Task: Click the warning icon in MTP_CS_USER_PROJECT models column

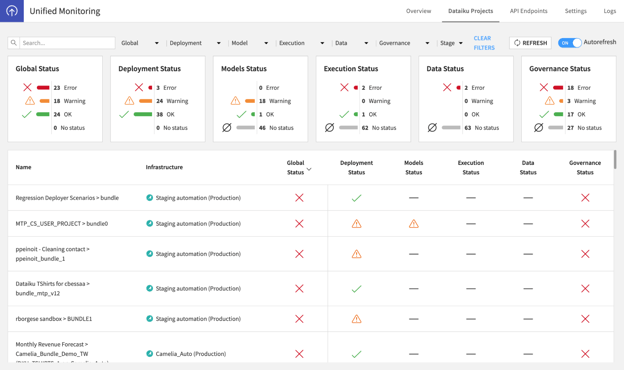Action: click(414, 224)
